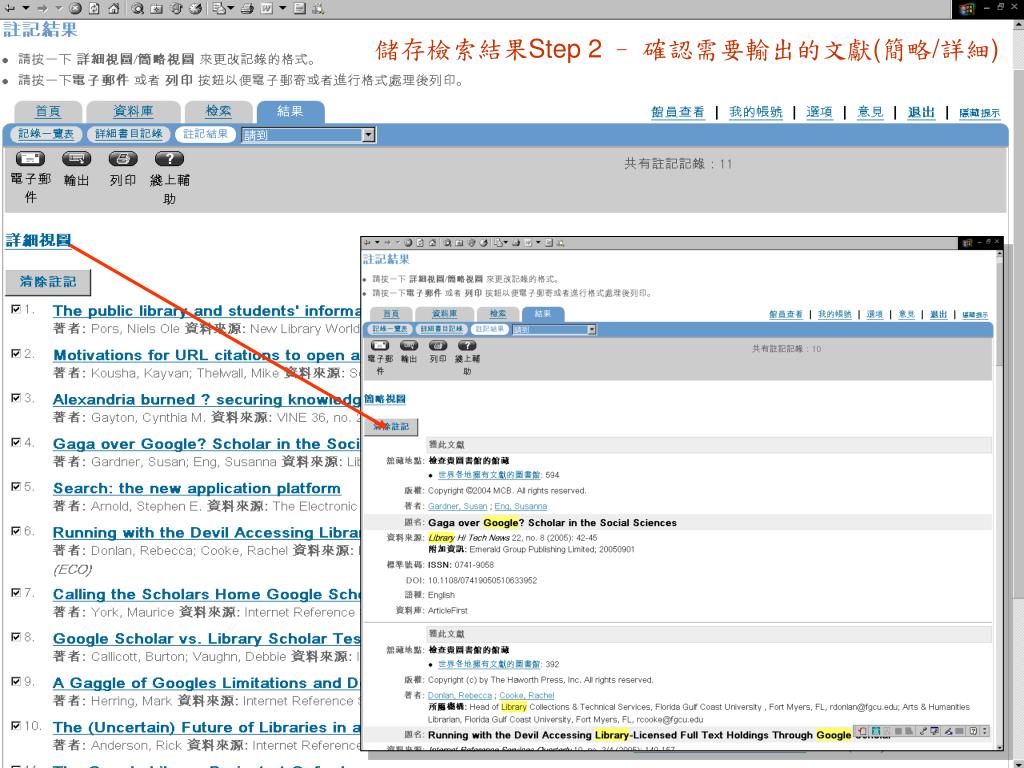Viewport: 1024px width, 768px height.
Task: Uncheck record 8 'Google Scholar vs. Library Scholar'
Action: pyautogui.click(x=16, y=637)
